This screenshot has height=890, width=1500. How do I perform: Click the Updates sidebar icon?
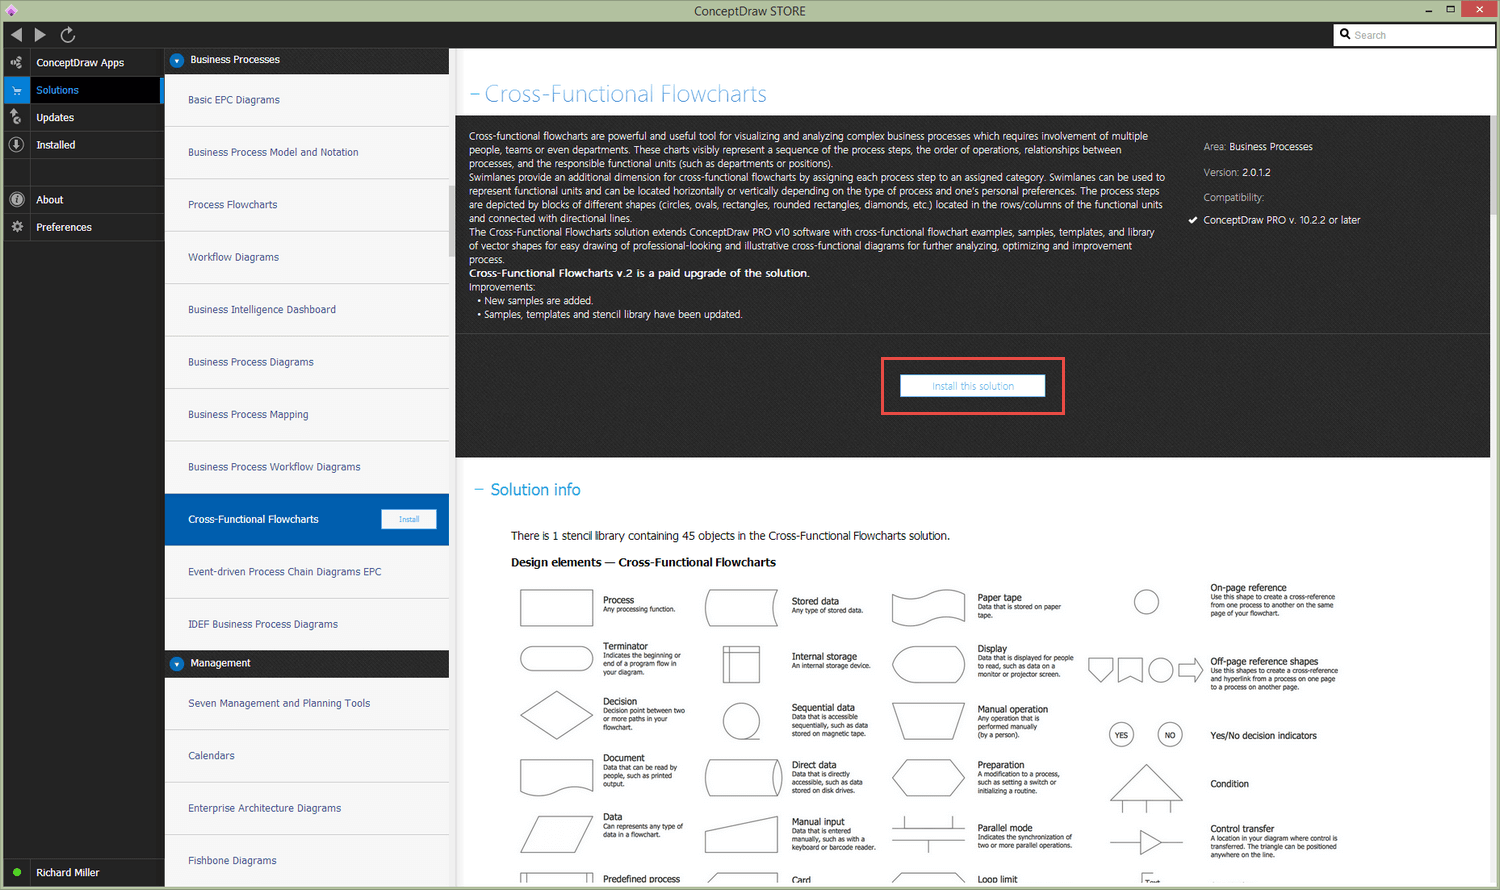click(16, 117)
